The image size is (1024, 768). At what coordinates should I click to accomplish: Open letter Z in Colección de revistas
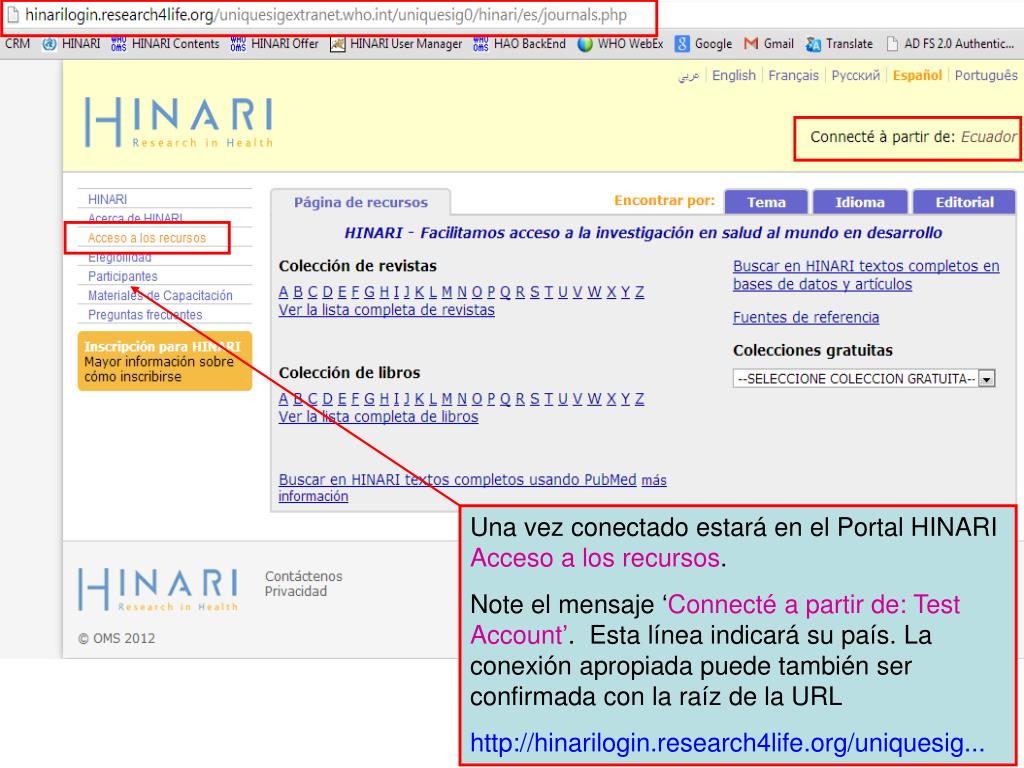(x=639, y=292)
